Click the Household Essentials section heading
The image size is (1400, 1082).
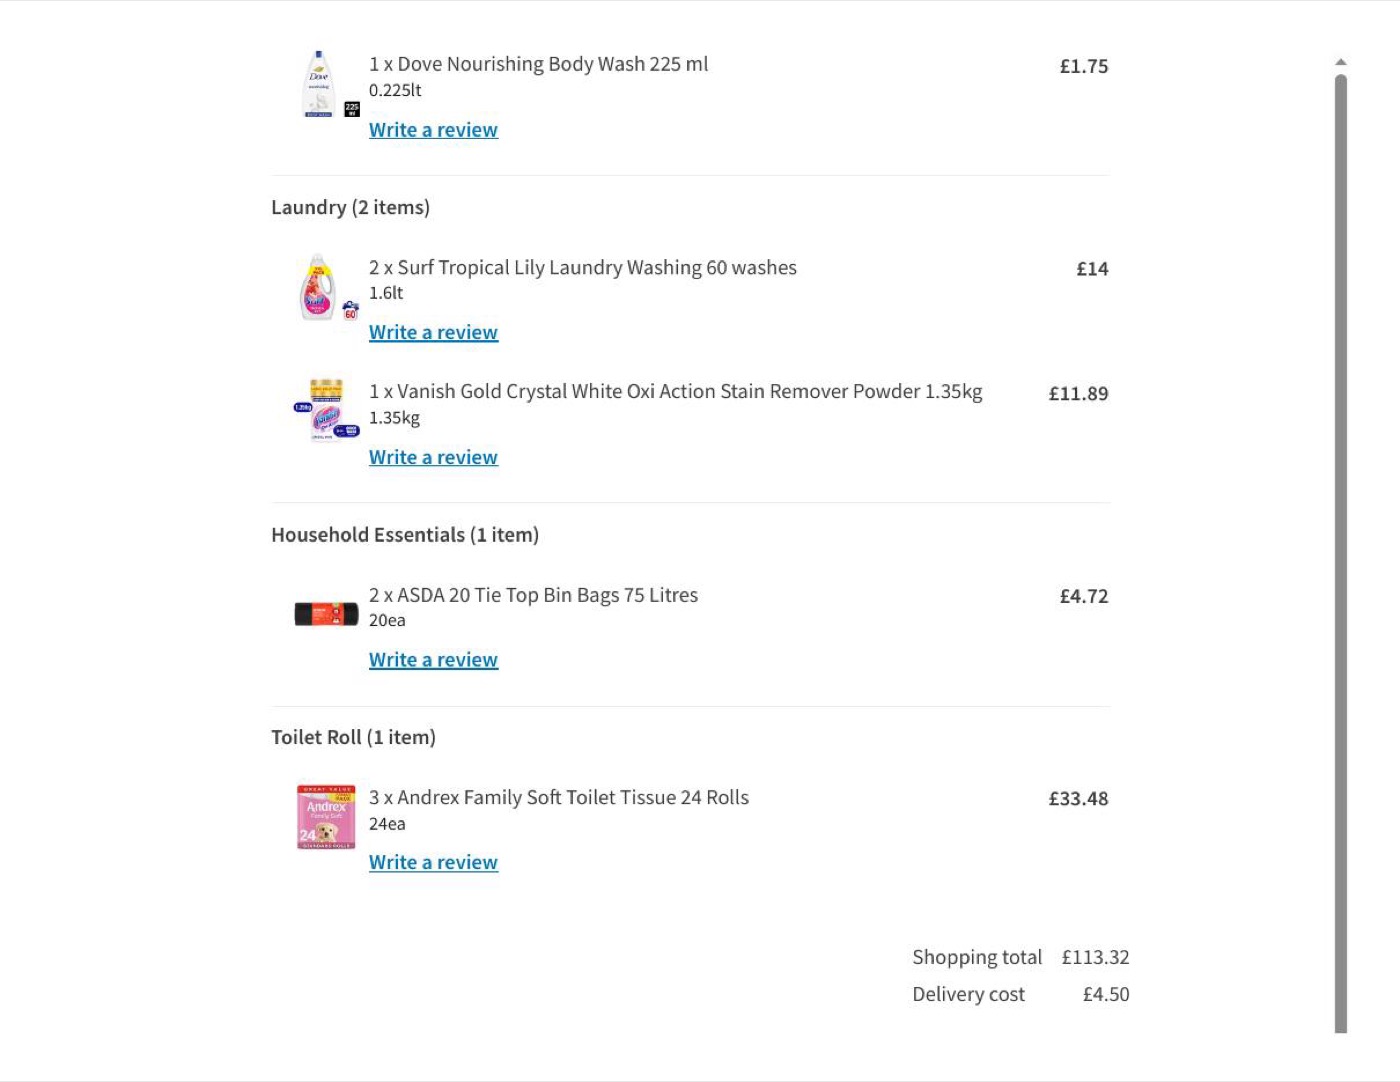click(405, 535)
